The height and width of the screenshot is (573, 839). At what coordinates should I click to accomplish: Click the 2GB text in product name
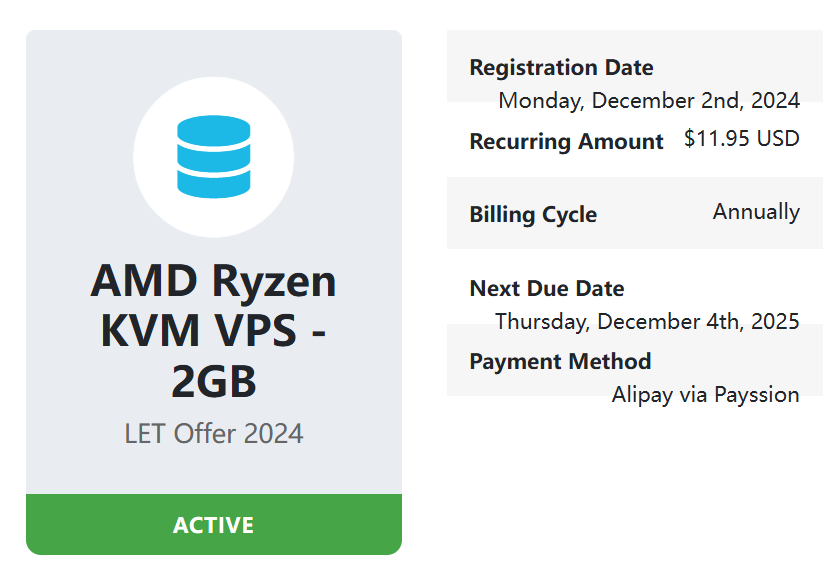213,380
